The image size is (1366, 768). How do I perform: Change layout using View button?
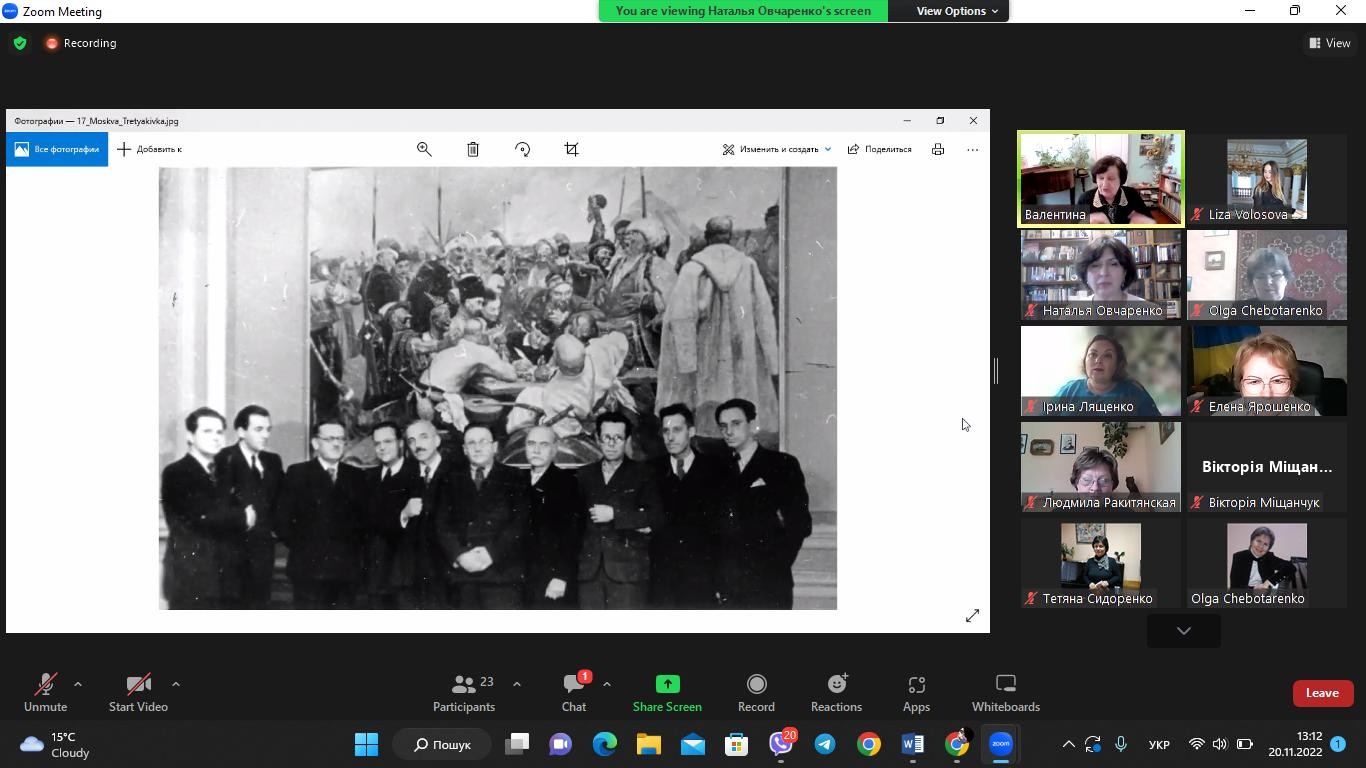(x=1330, y=43)
